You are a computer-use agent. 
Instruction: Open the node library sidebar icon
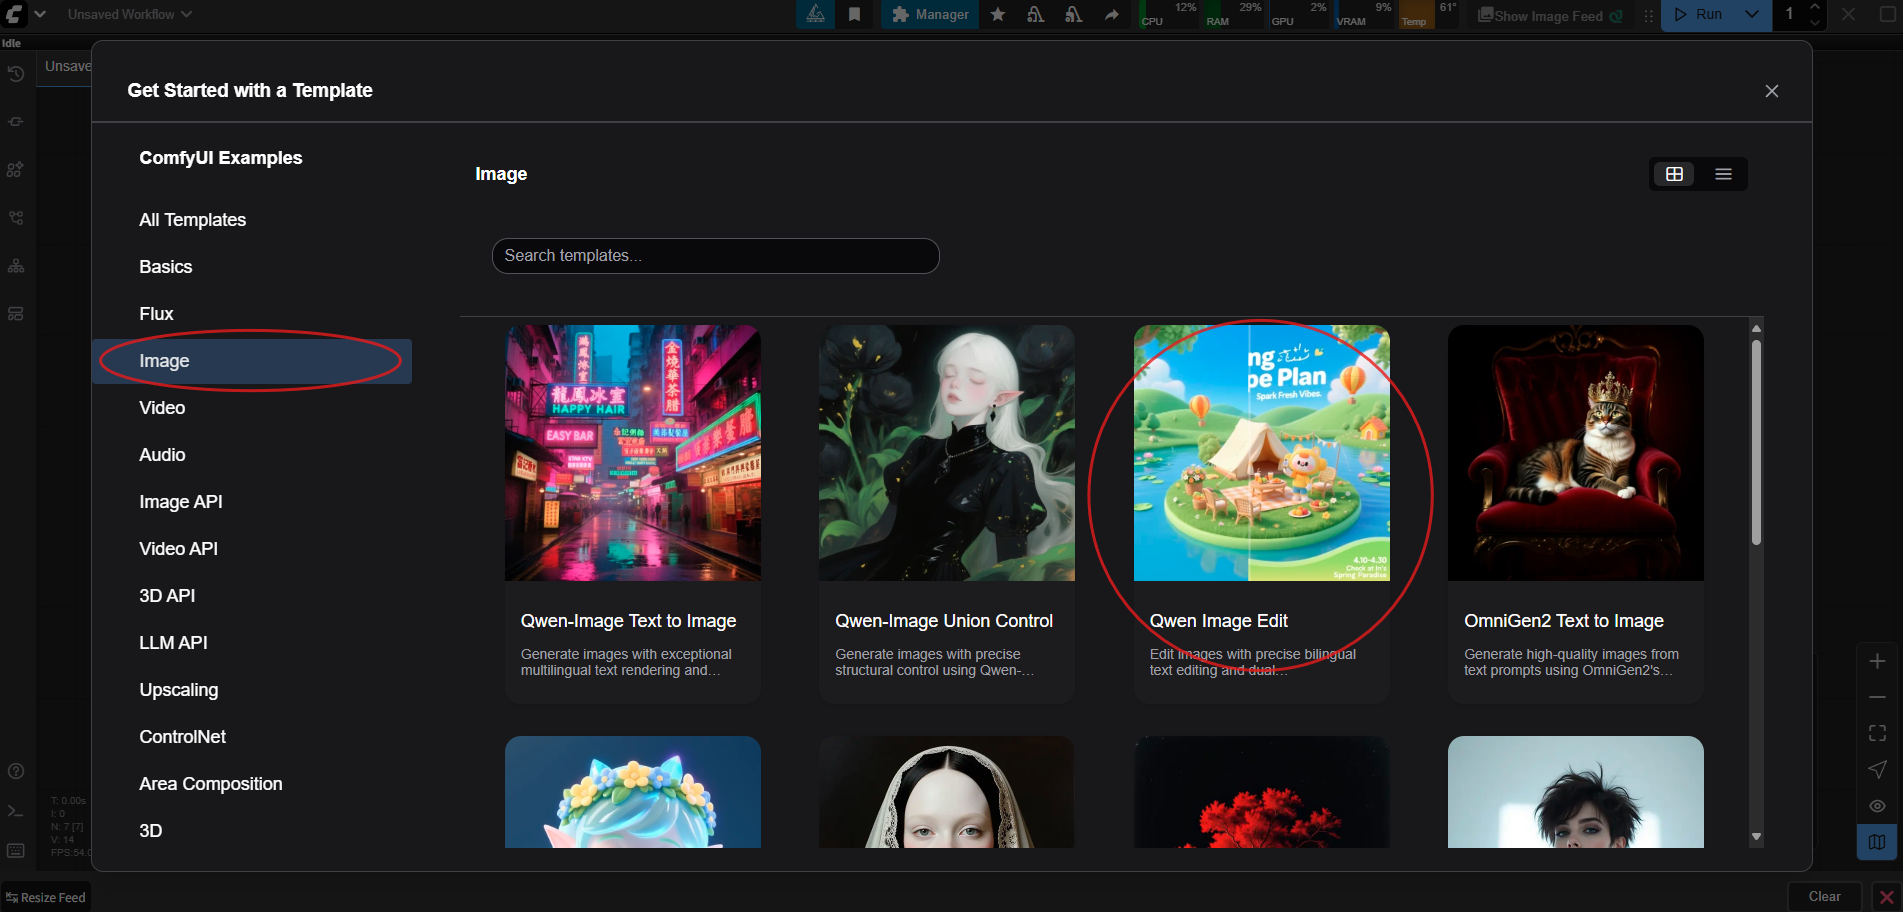pos(15,122)
